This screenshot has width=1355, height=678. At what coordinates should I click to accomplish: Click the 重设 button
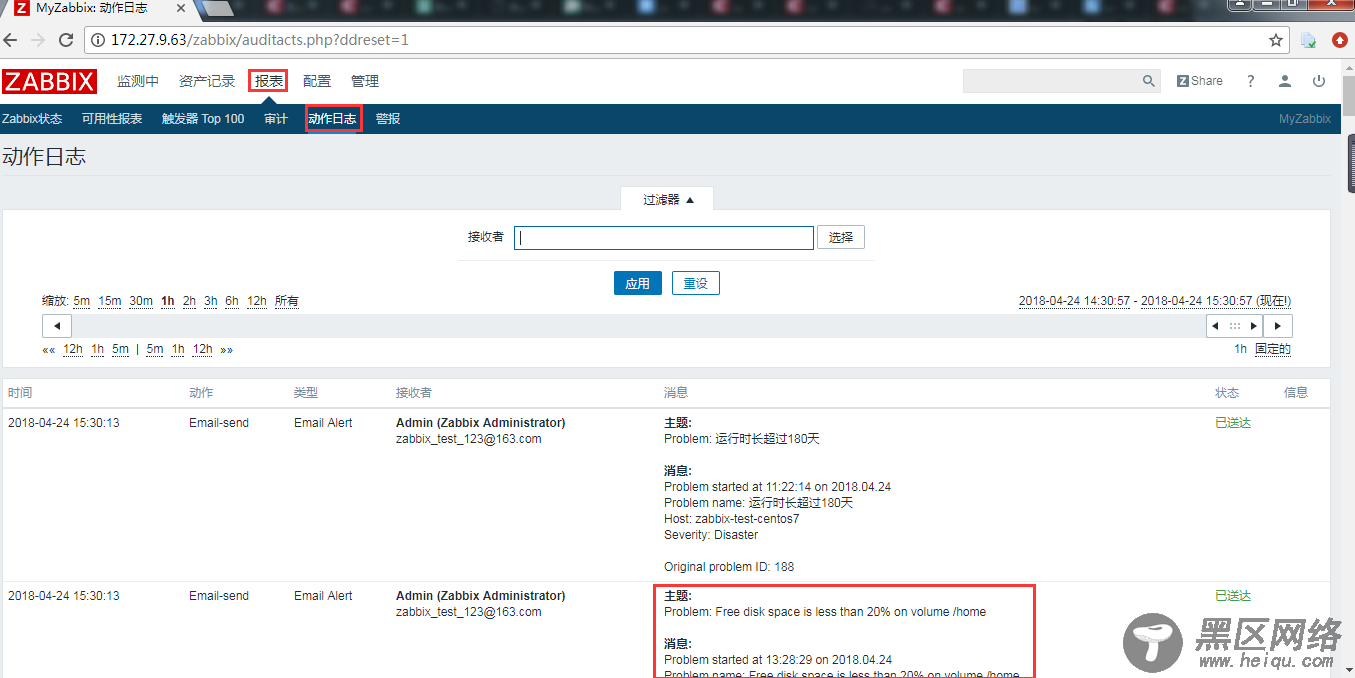pyautogui.click(x=696, y=284)
